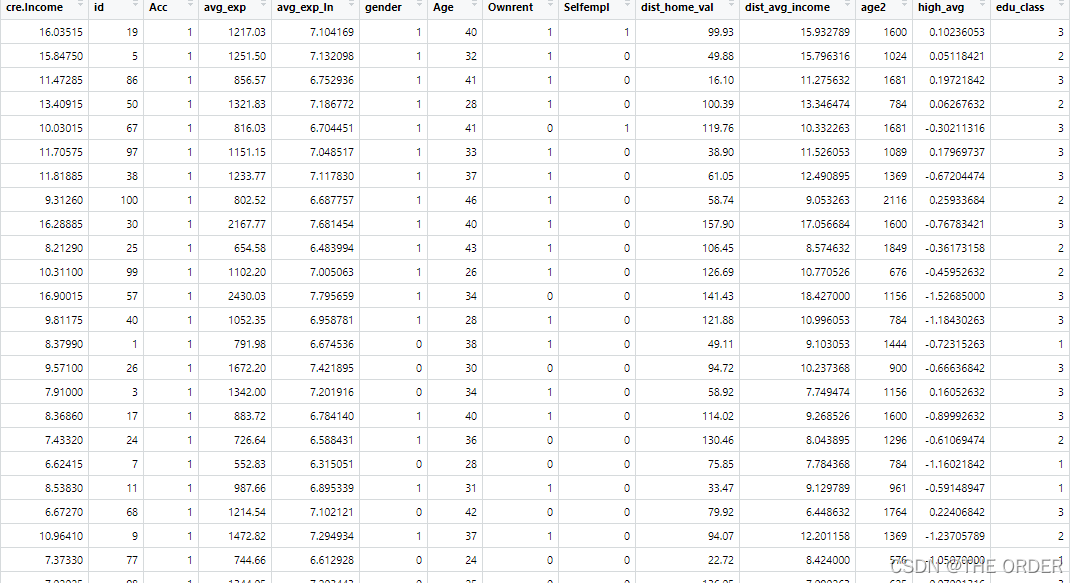Select cre.Income cell 16.03515
The image size is (1078, 583).
coord(61,32)
